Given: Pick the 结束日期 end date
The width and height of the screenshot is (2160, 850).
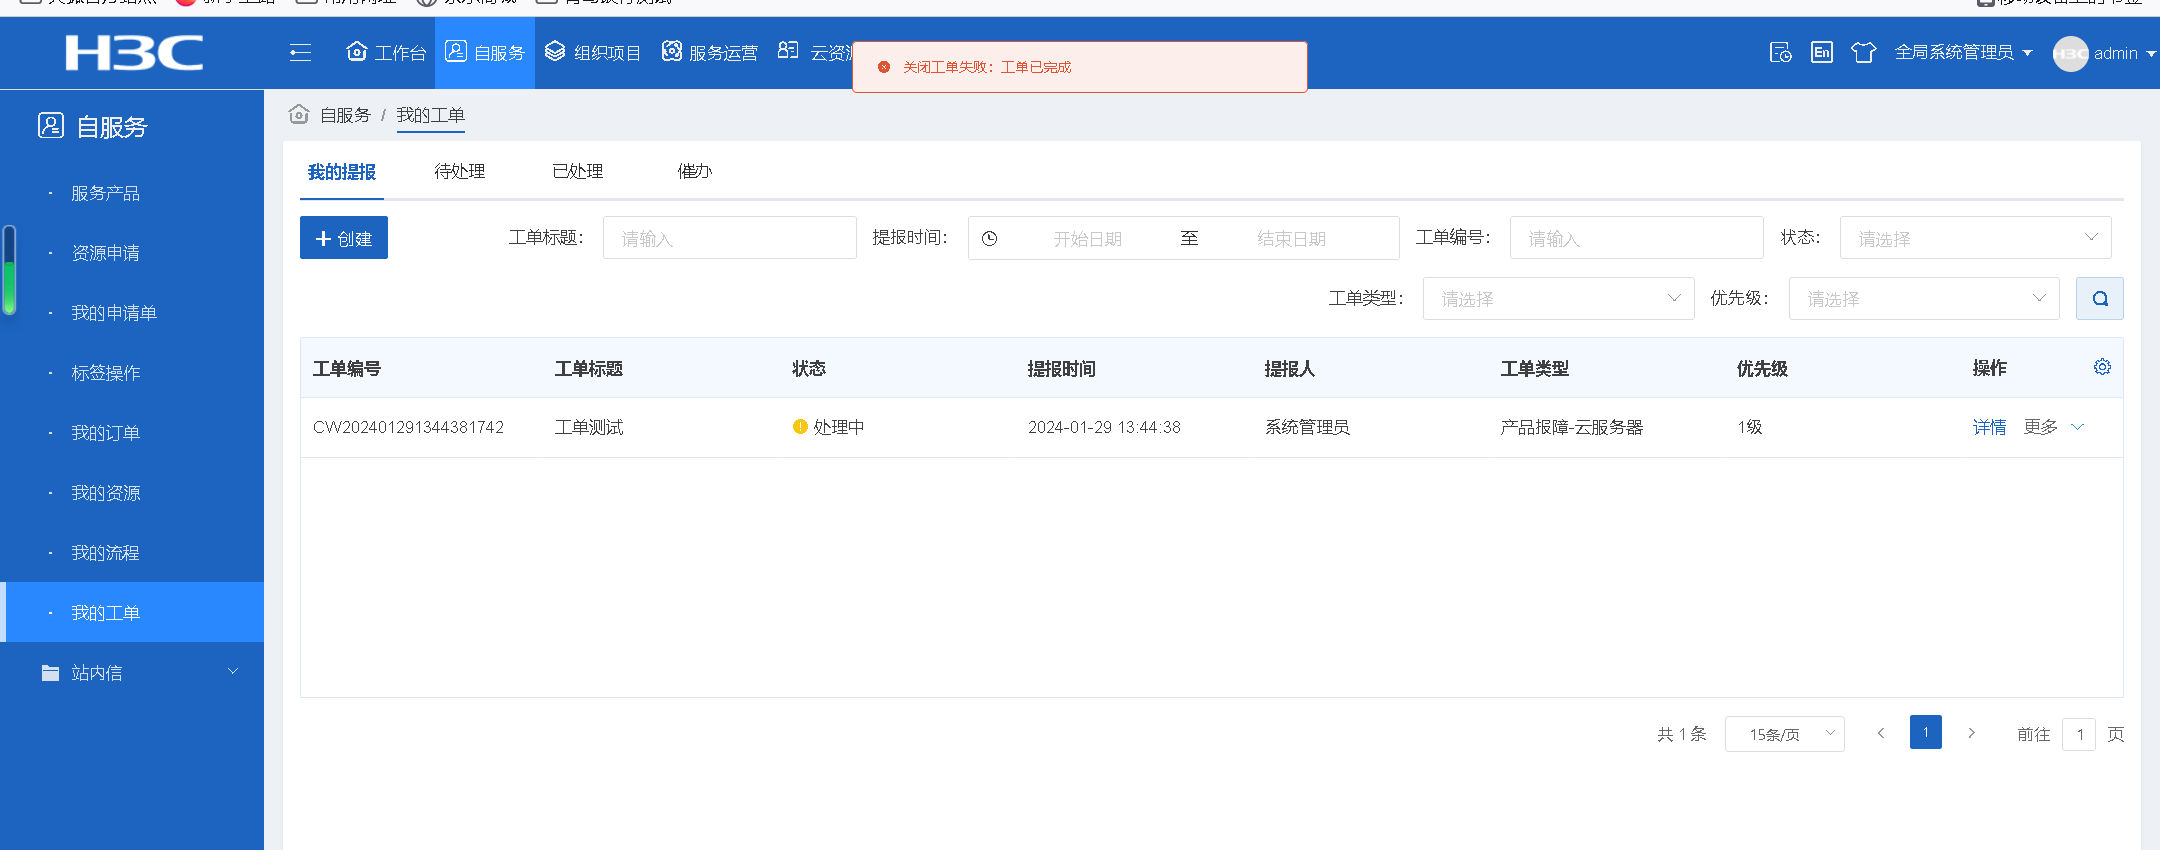Looking at the screenshot, I should click(1291, 239).
